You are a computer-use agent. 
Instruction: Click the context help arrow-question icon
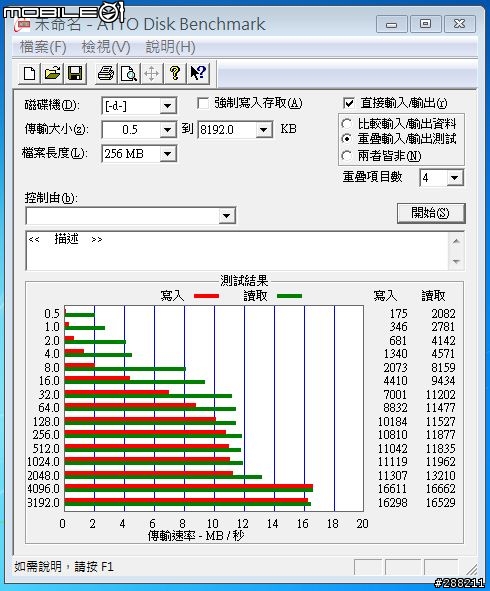tap(198, 73)
